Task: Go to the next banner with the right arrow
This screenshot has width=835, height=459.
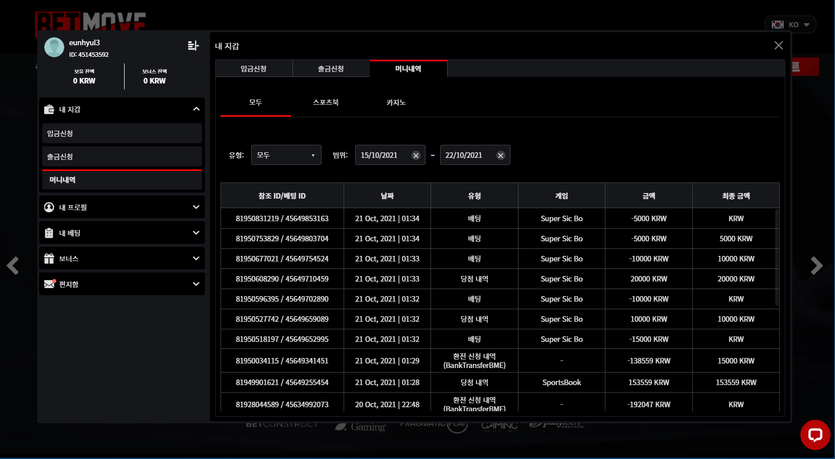Action: point(816,265)
